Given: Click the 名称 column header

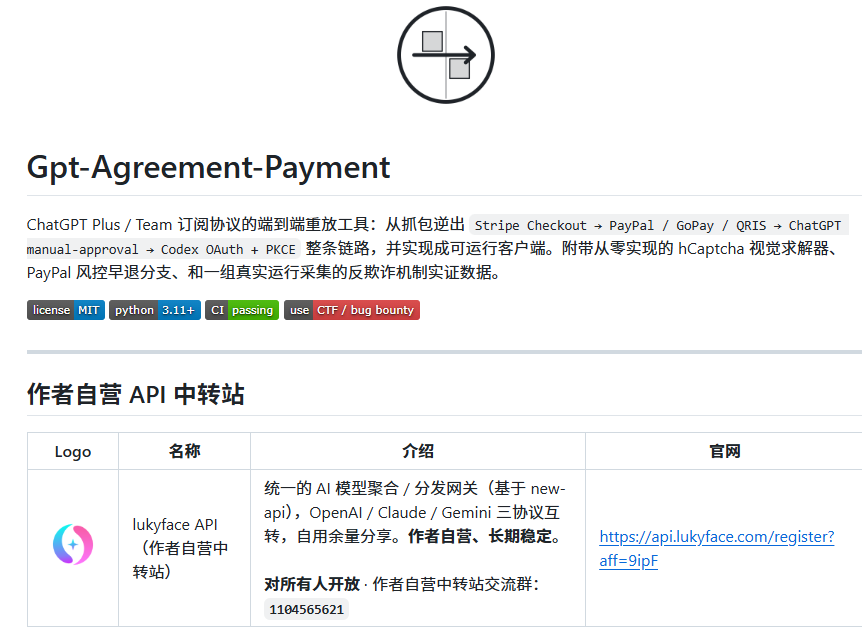Looking at the screenshot, I should click(x=185, y=451).
